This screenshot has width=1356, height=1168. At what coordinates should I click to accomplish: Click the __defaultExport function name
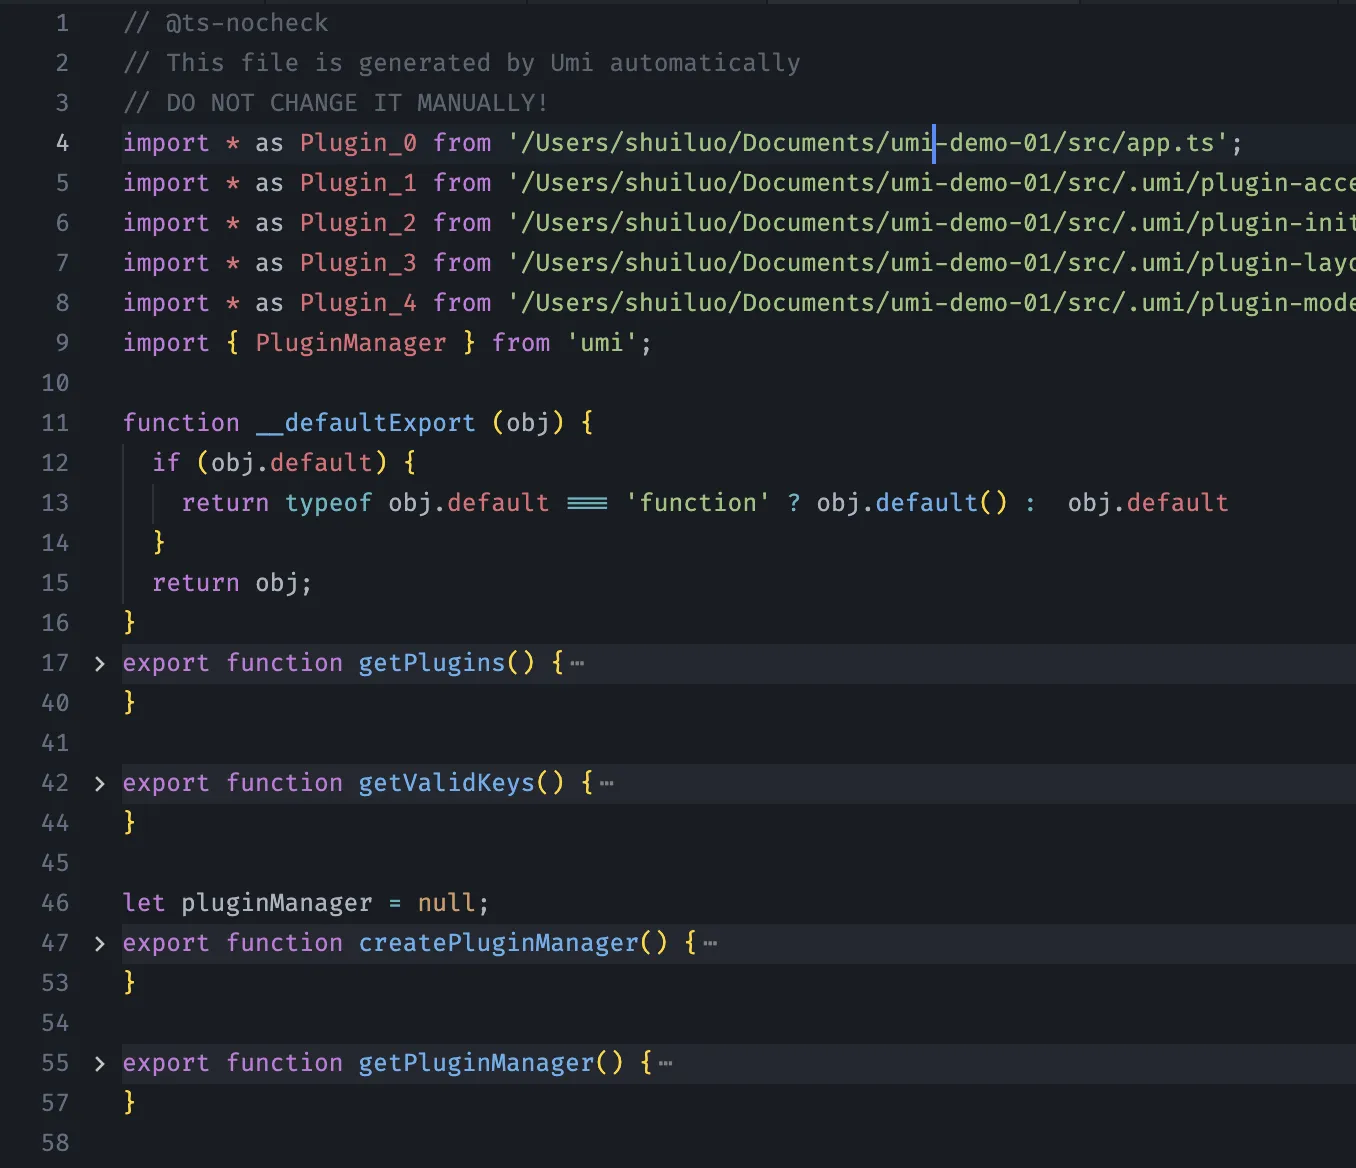[366, 423]
